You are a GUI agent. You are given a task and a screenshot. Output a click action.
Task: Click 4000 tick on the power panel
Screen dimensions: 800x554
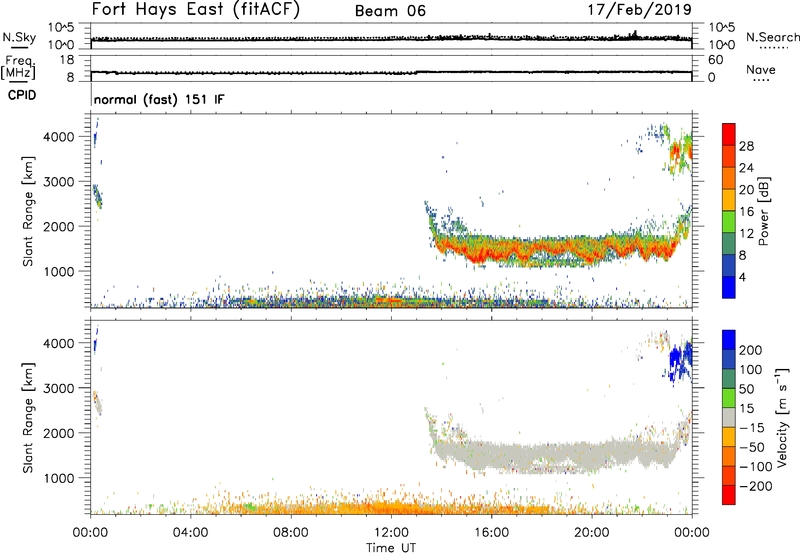(59, 137)
